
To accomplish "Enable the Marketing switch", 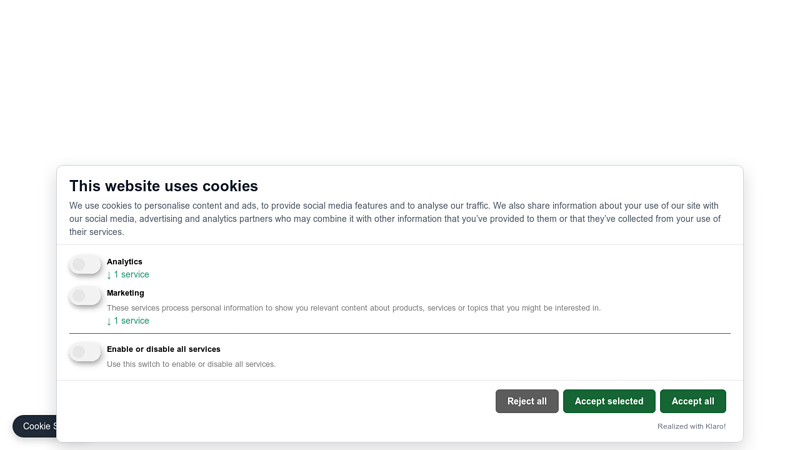I will click(85, 295).
